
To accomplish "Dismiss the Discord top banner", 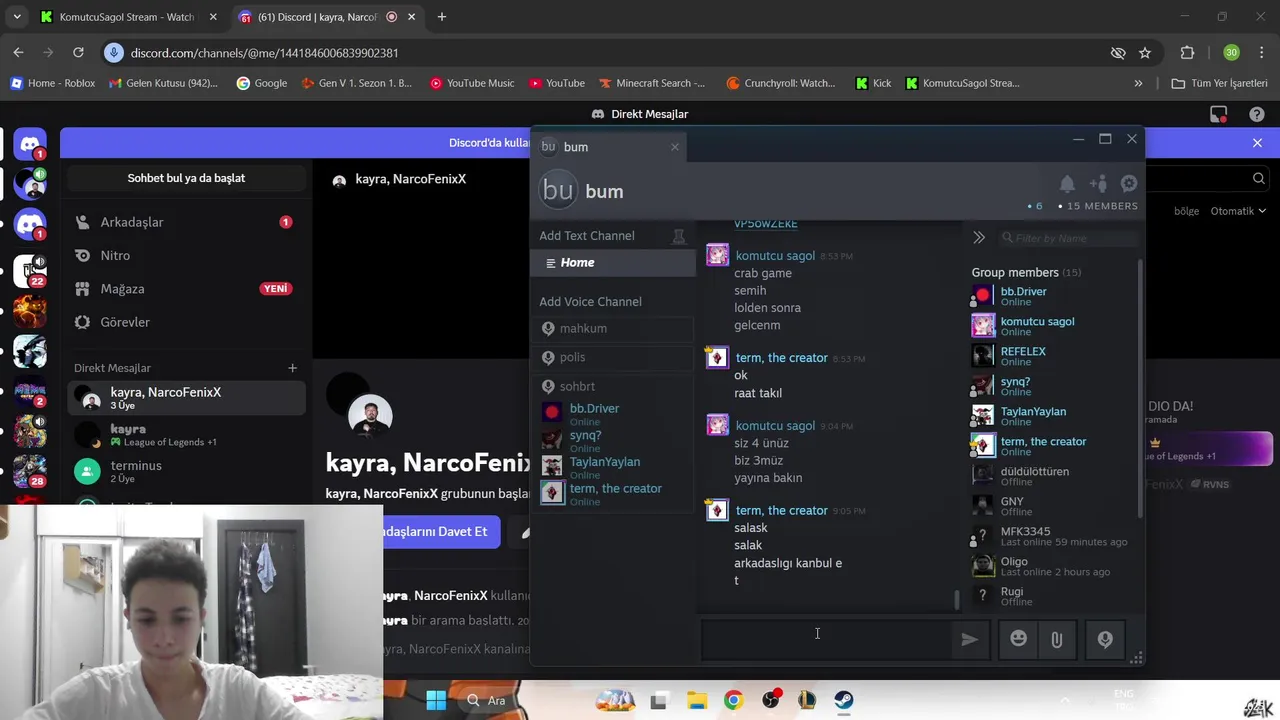I will 1257,143.
